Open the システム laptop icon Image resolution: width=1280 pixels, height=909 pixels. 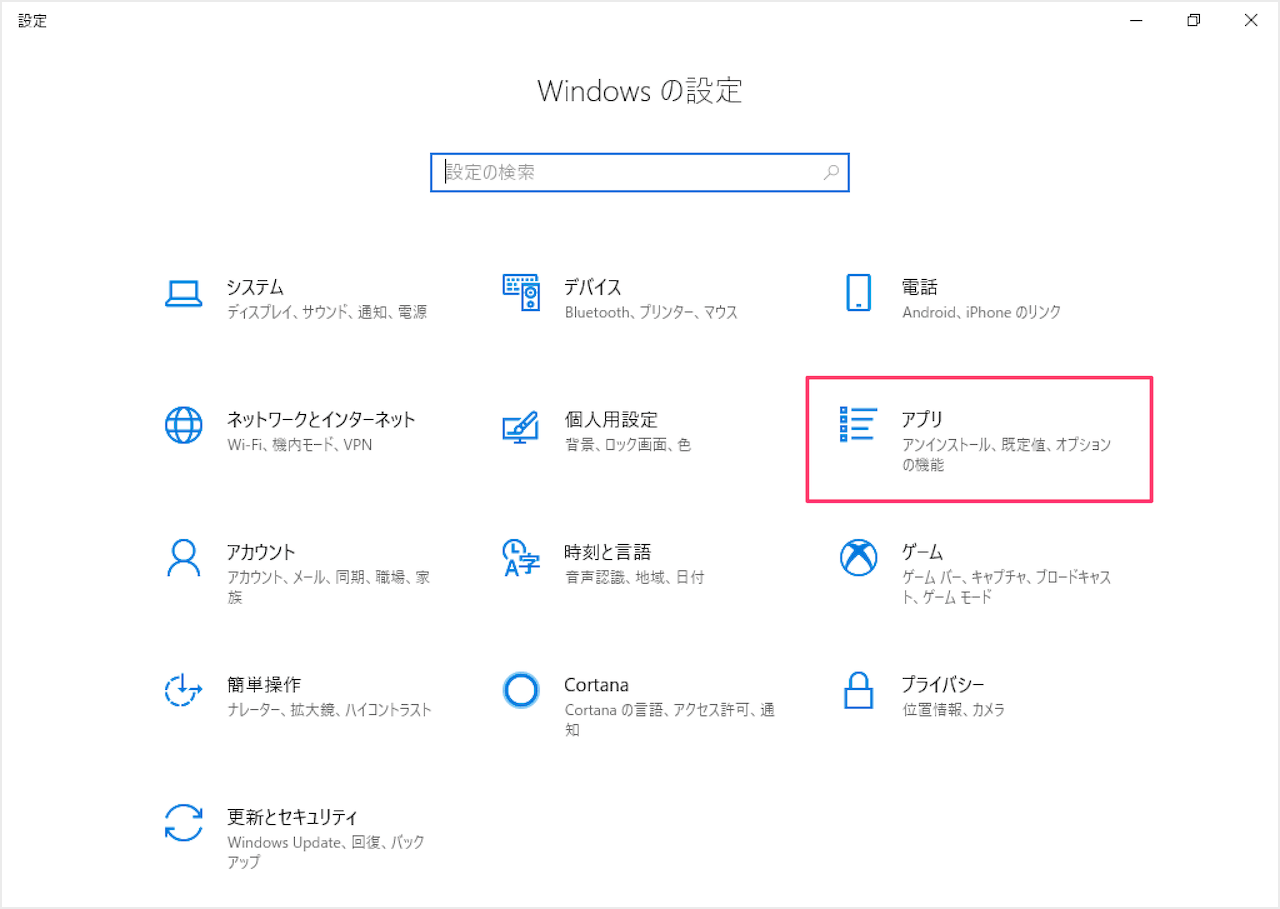click(183, 293)
